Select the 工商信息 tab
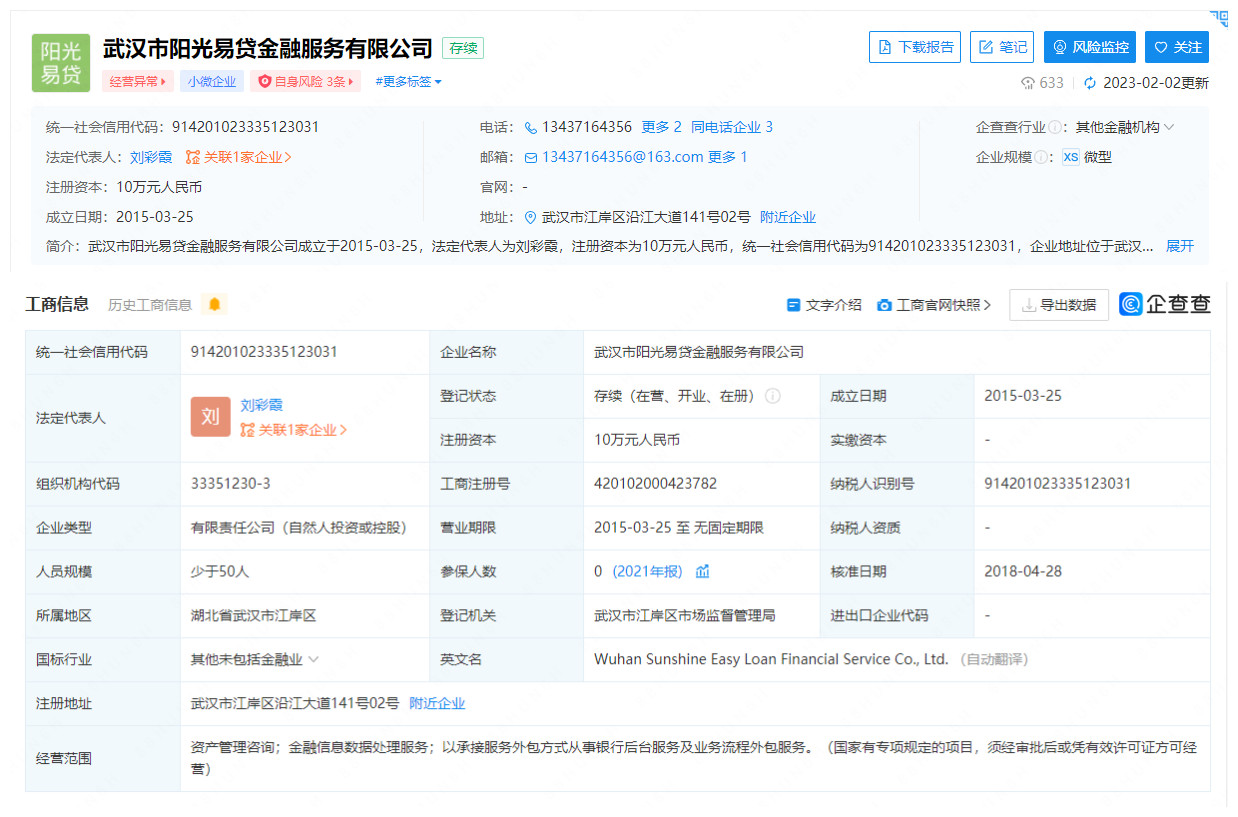 [x=57, y=304]
